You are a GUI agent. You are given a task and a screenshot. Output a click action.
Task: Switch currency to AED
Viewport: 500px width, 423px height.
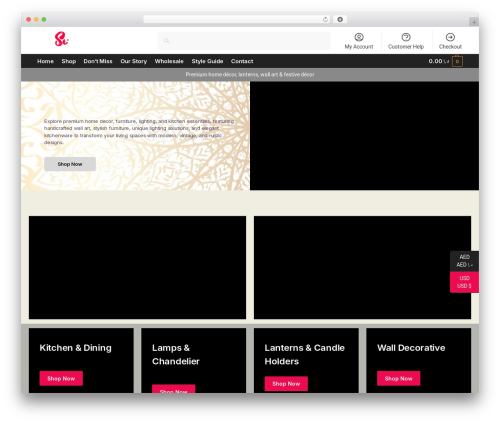tap(464, 261)
